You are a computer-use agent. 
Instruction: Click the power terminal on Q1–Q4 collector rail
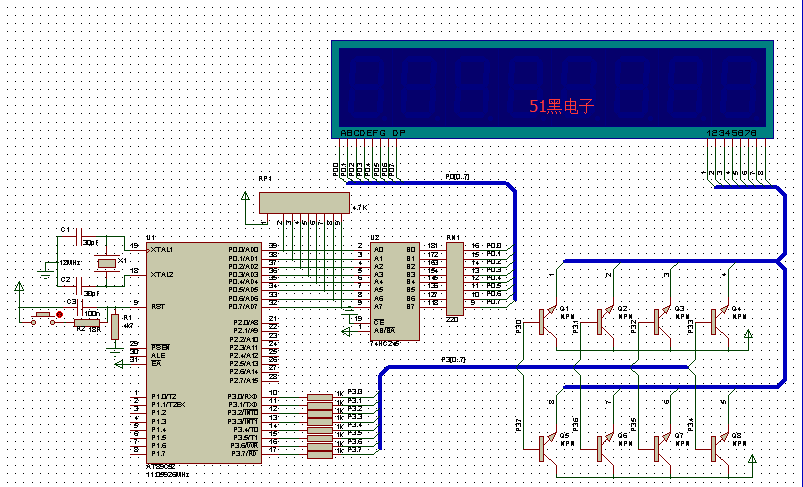[x=748, y=335]
